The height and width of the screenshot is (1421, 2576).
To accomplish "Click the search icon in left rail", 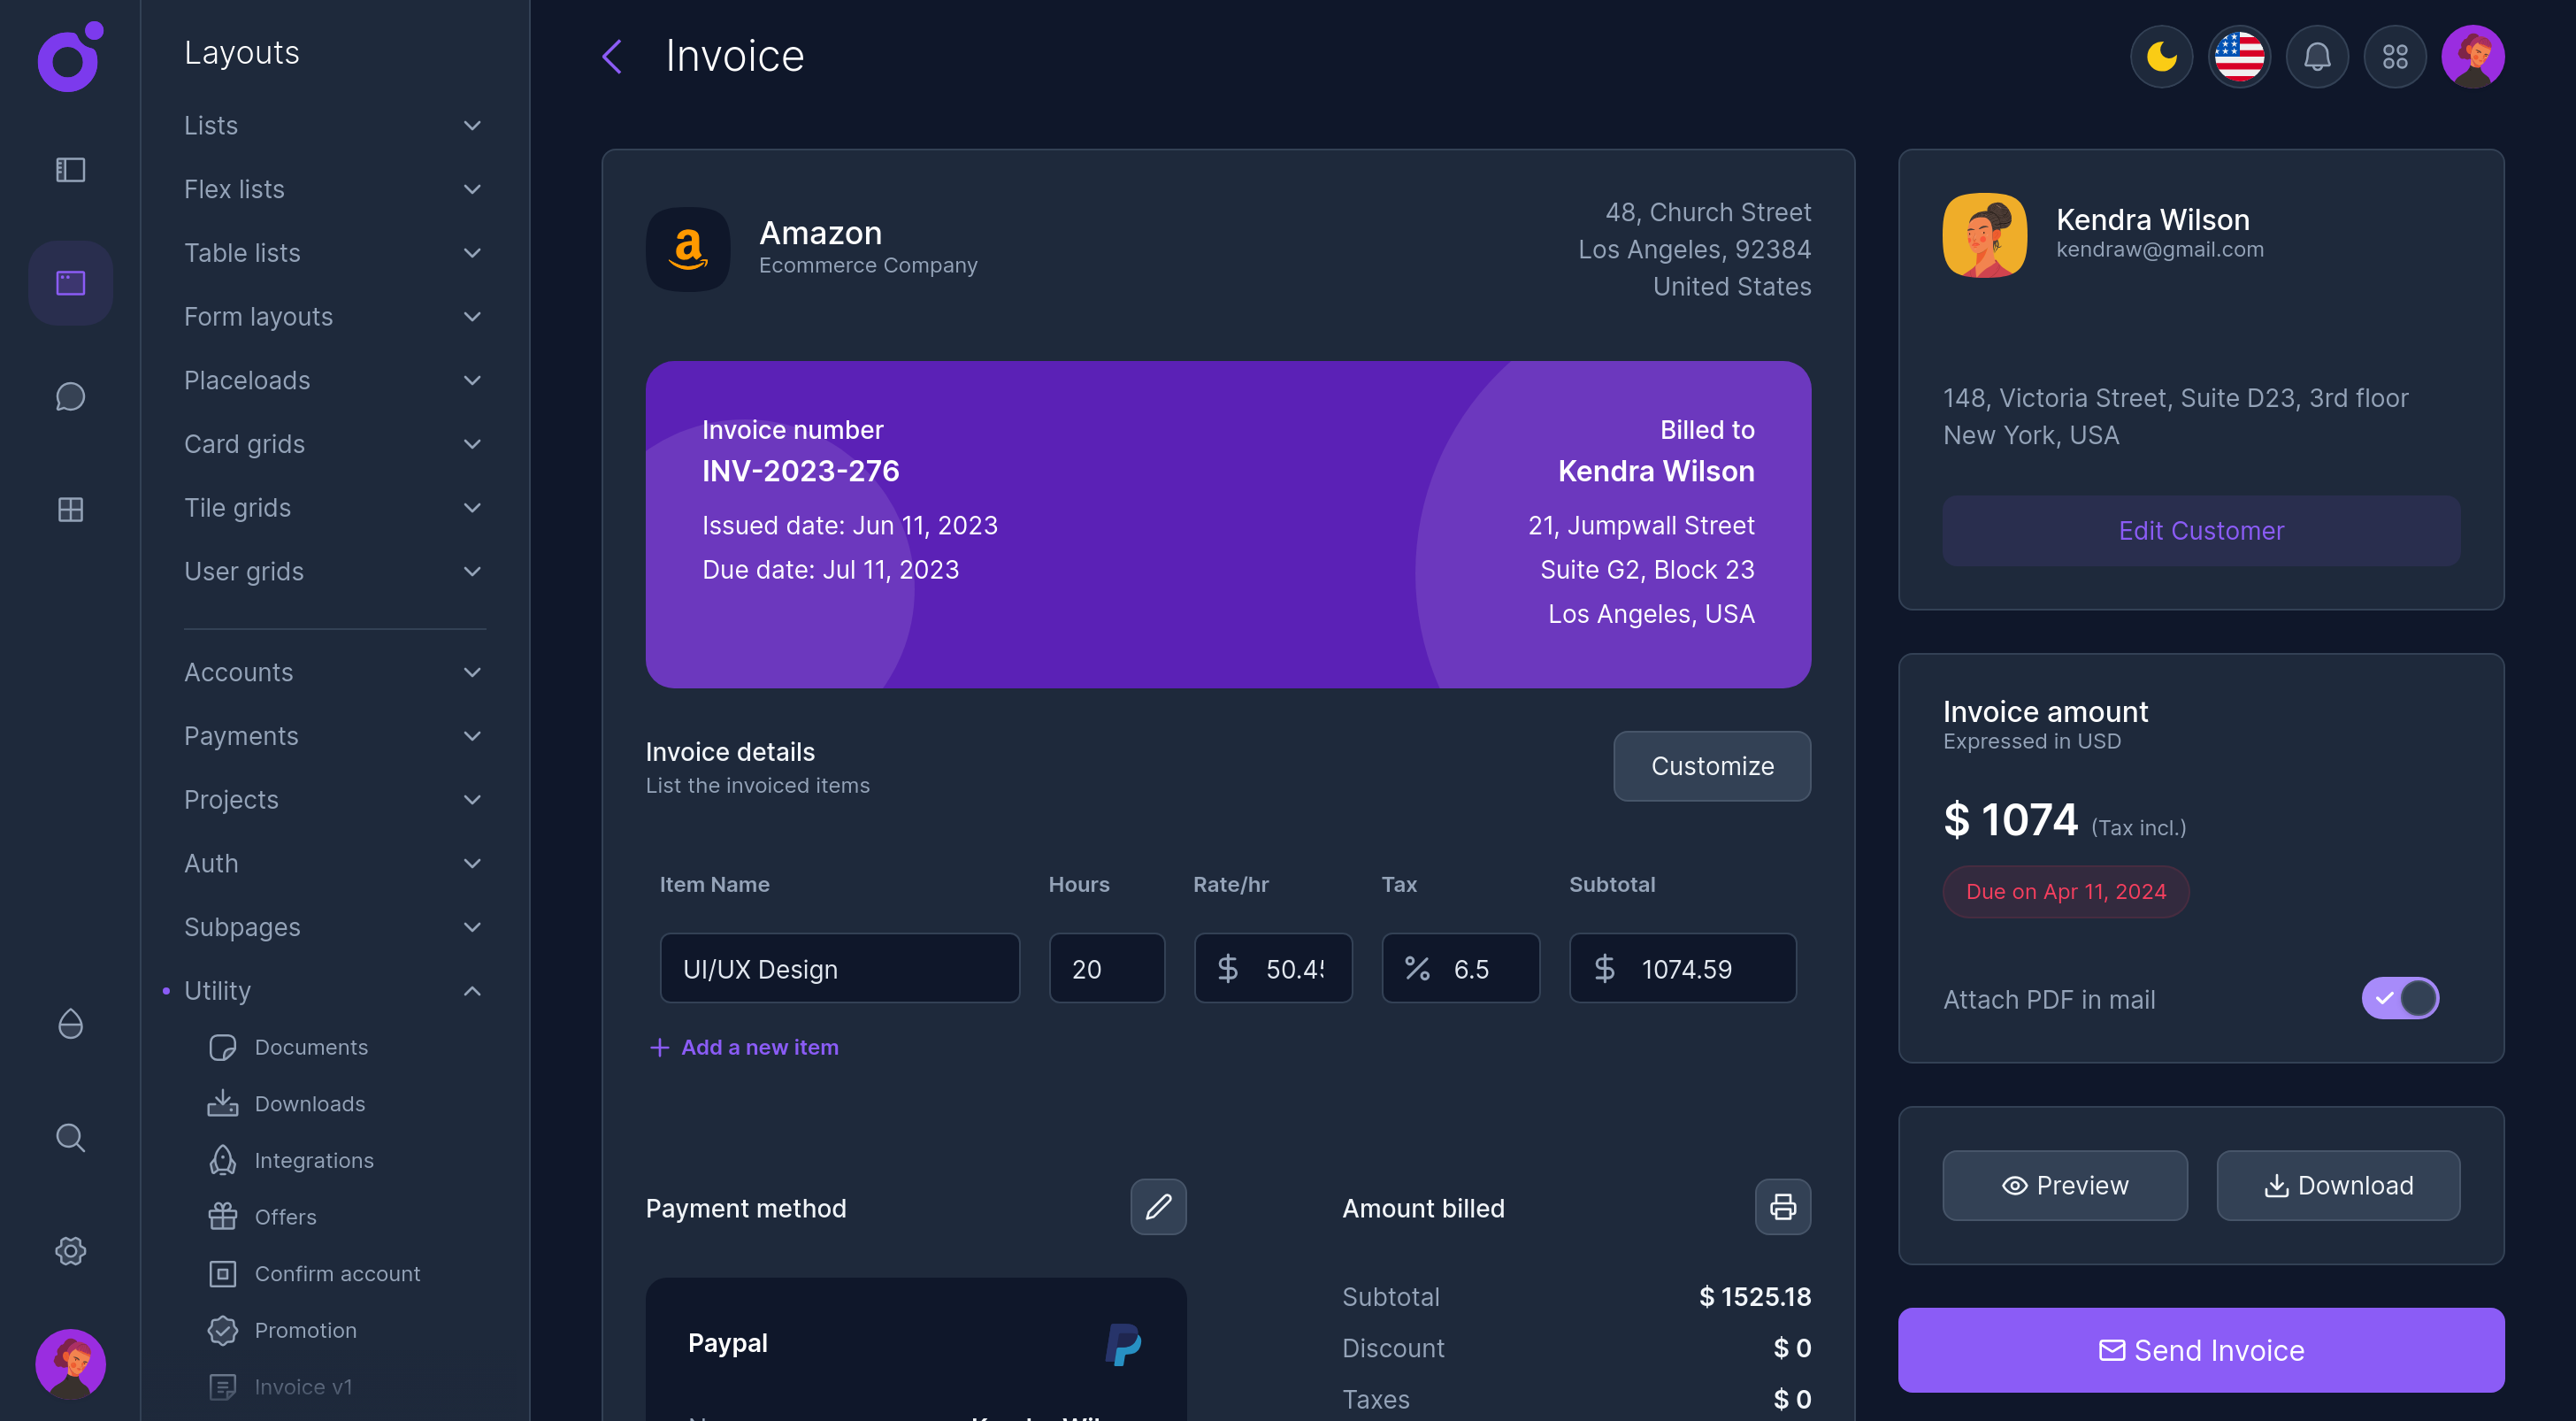I will coord(70,1137).
